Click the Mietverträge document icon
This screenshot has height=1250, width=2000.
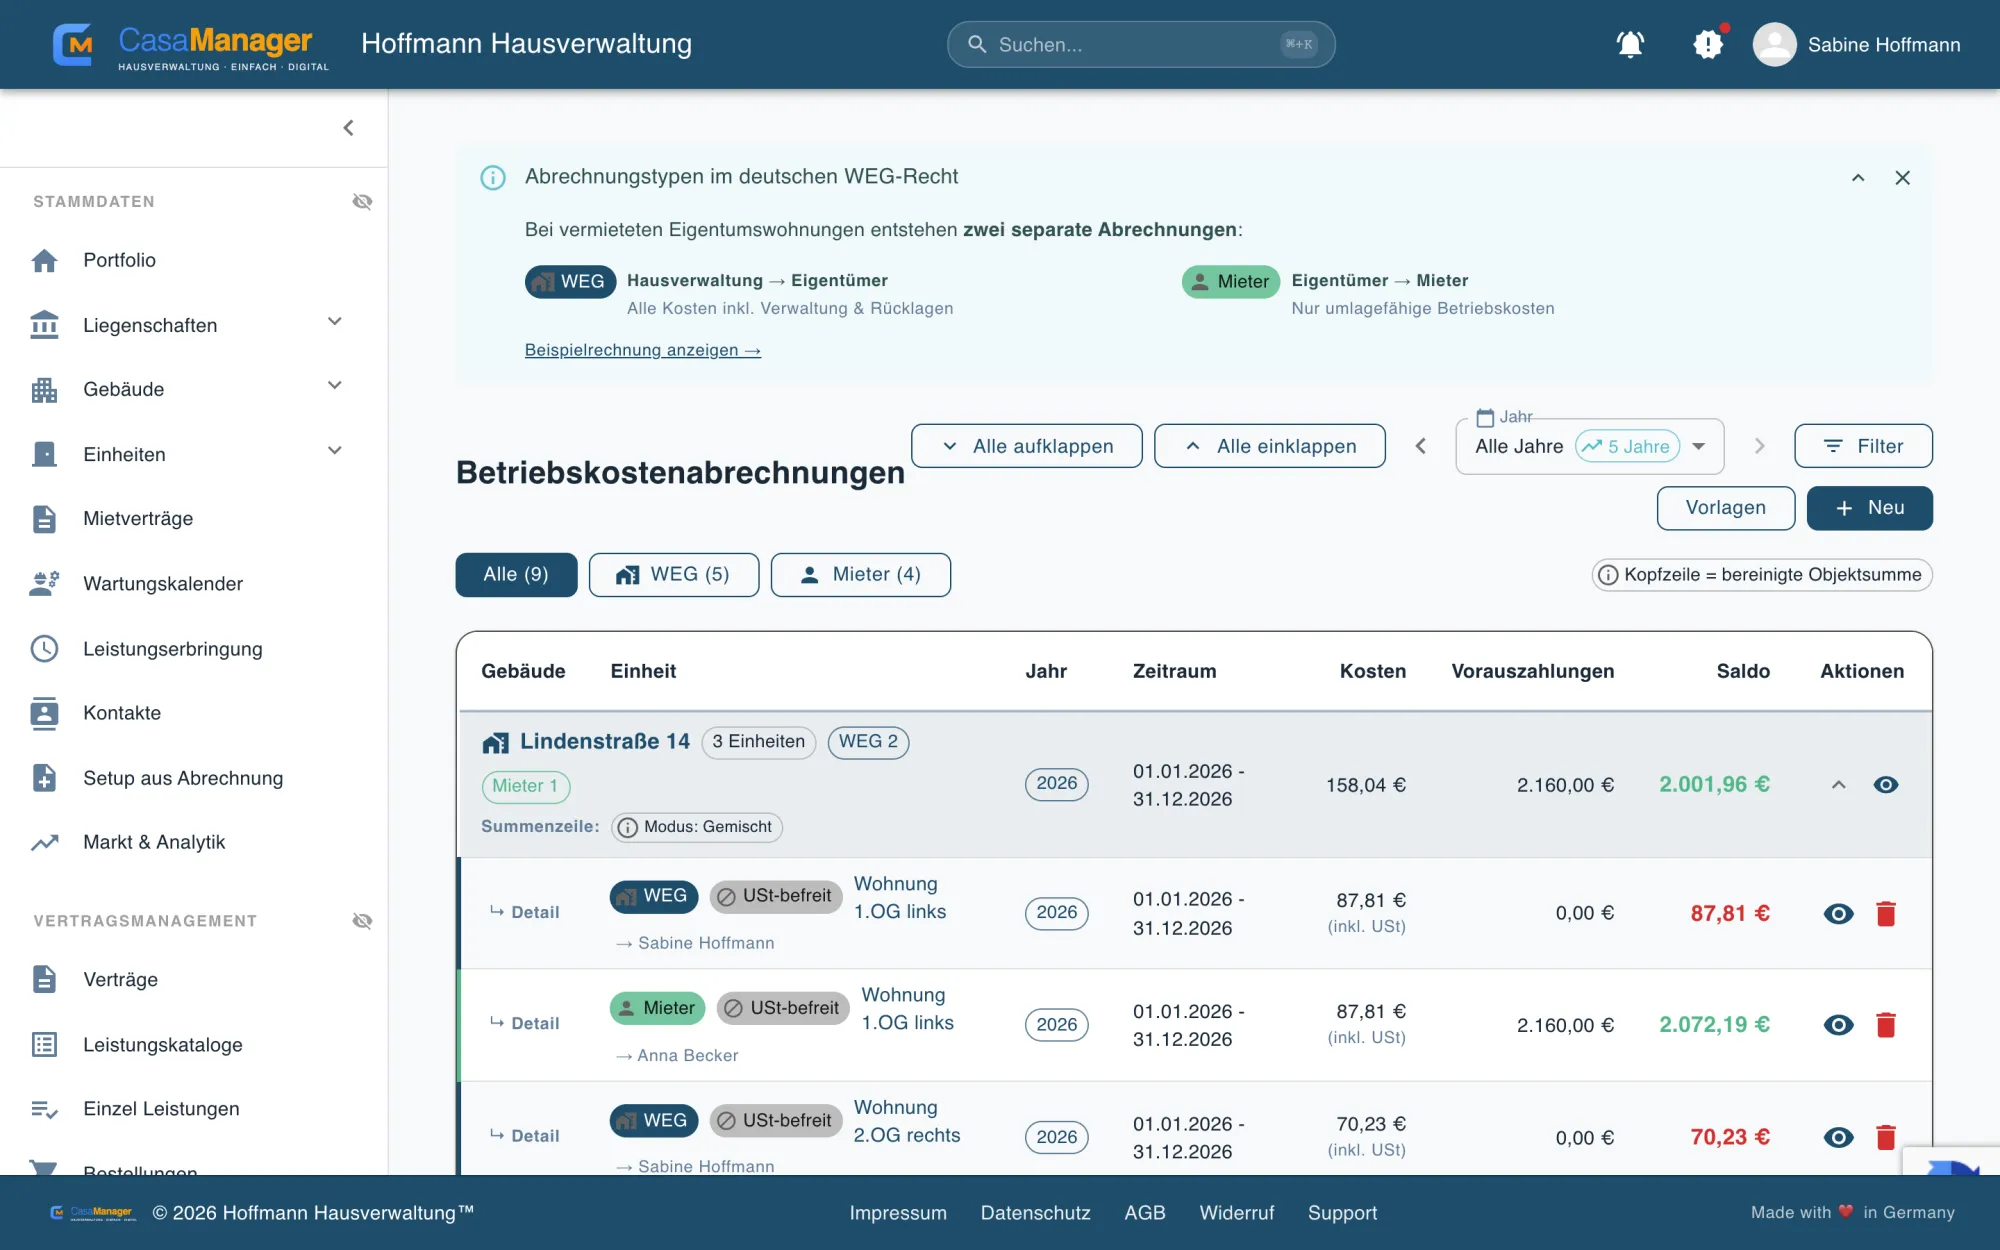click(x=44, y=519)
